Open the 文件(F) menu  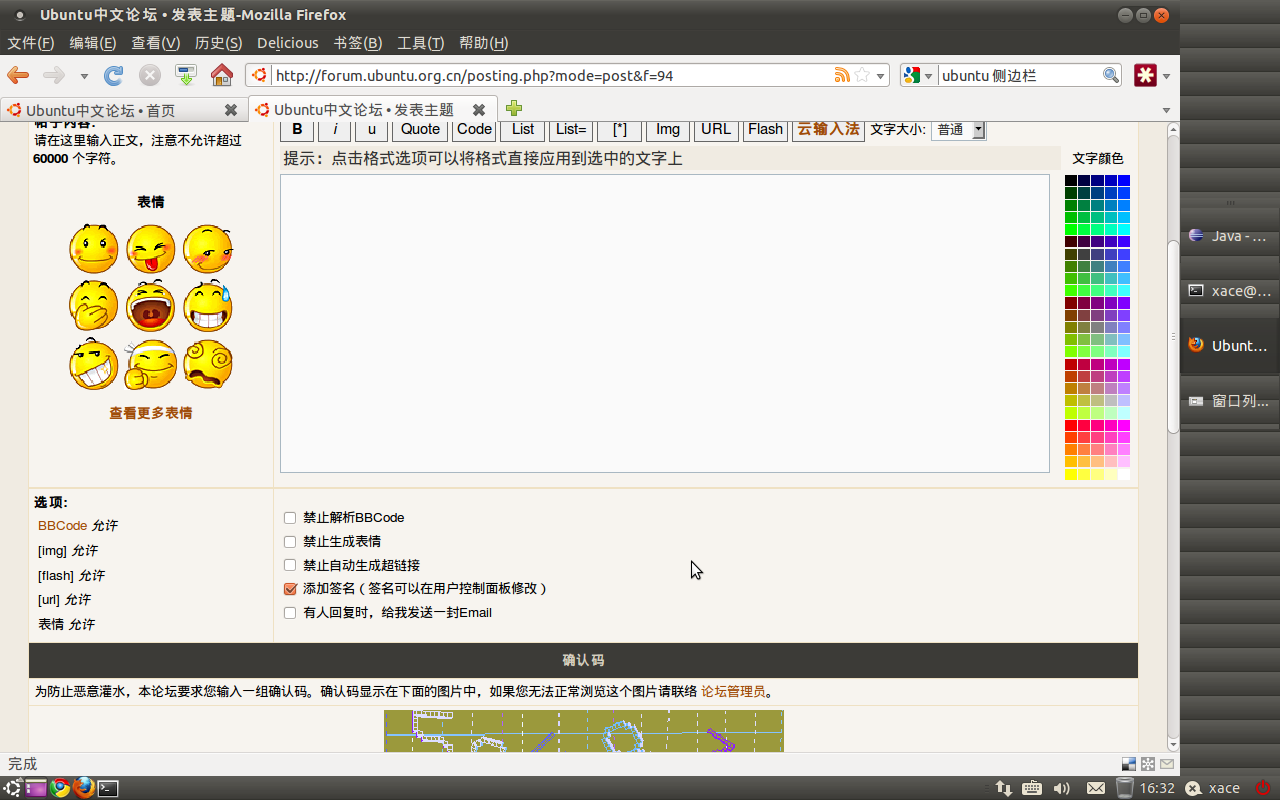31,43
